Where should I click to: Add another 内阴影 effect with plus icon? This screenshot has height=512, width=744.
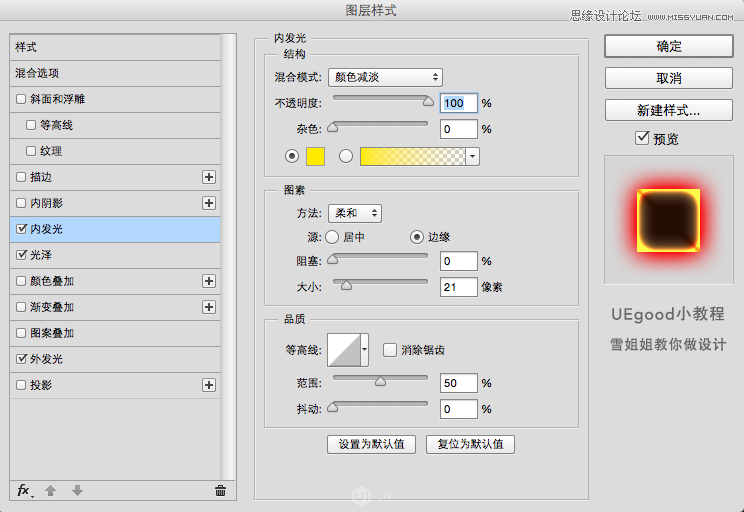tap(209, 203)
